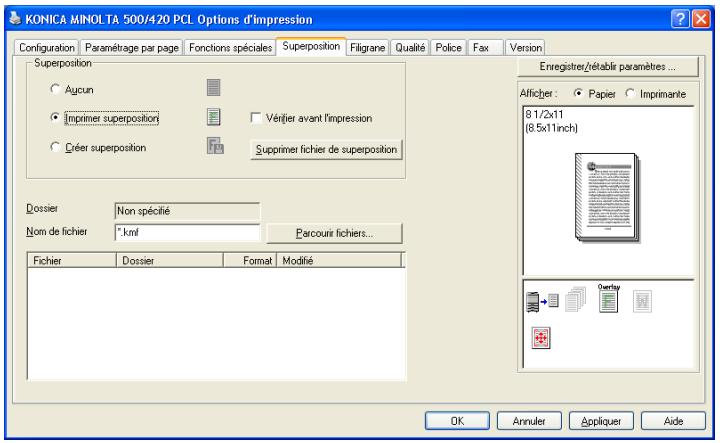Viewport: 720px width, 443px height.
Task: Open the Fax tab
Action: [485, 48]
